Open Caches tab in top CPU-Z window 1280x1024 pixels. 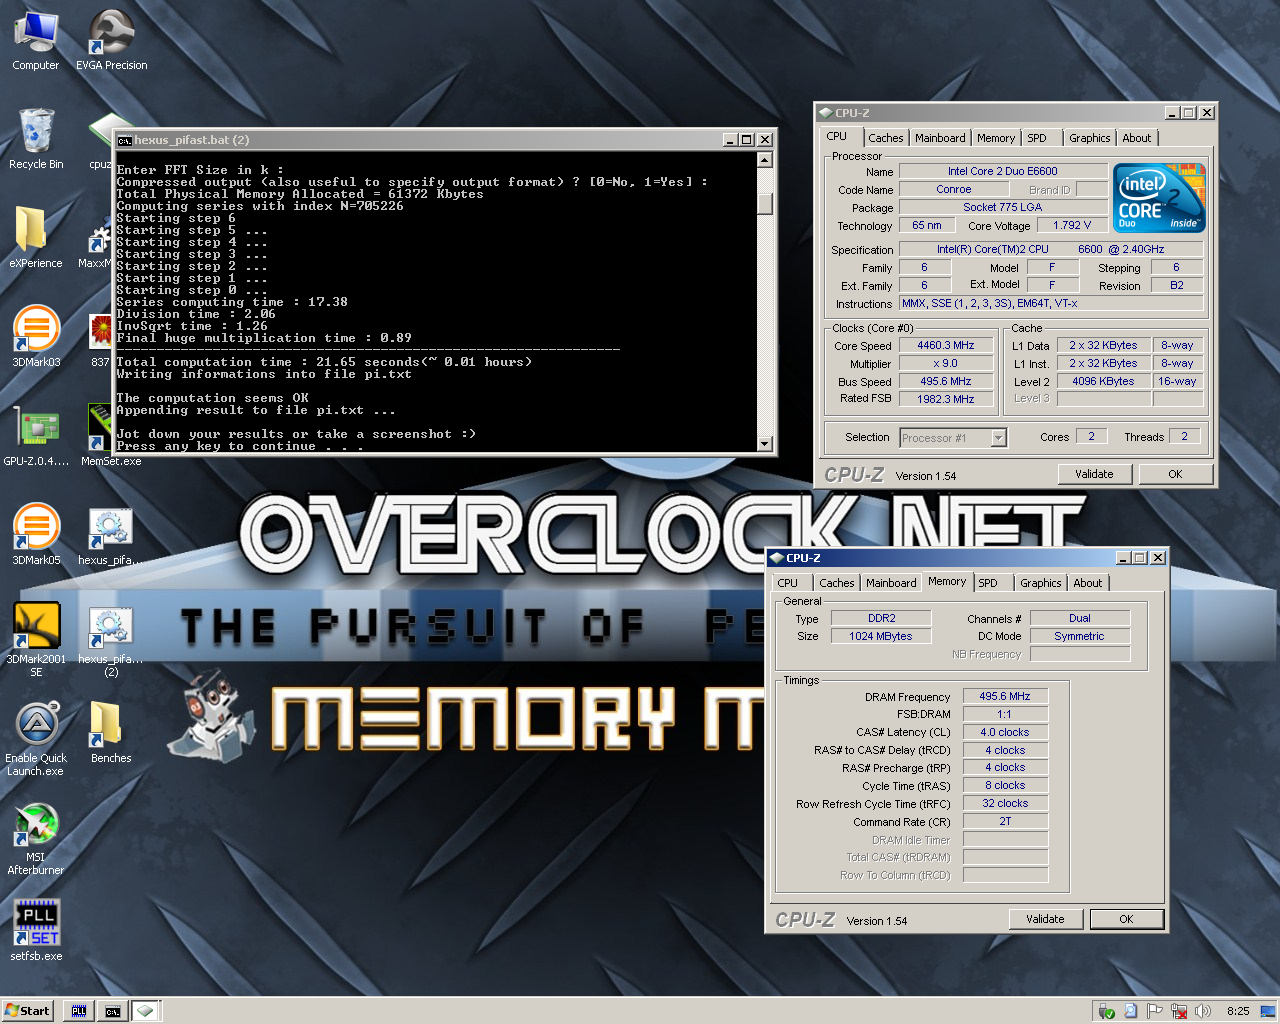885,138
